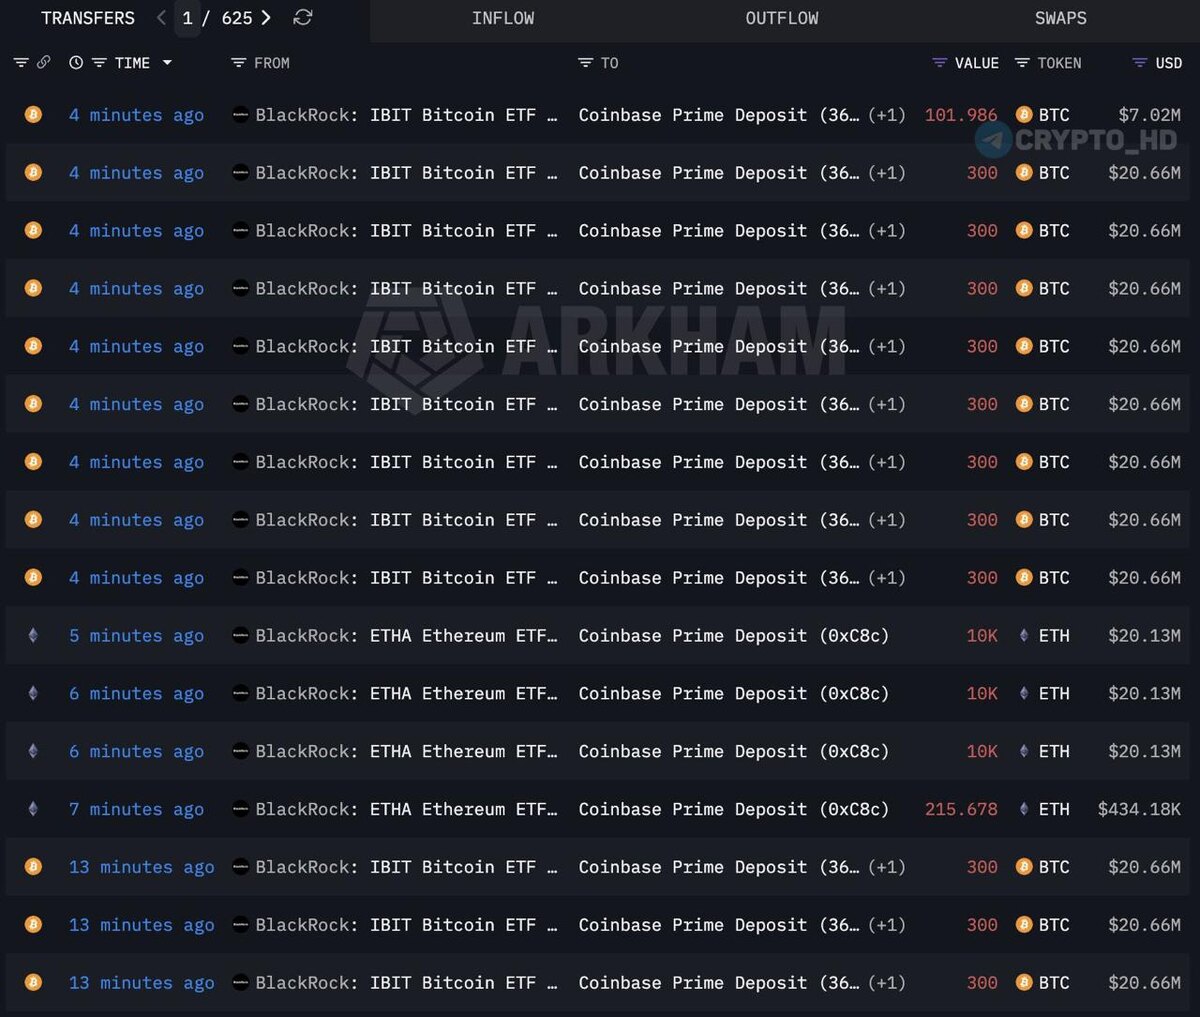Image resolution: width=1200 pixels, height=1017 pixels.
Task: Open the '5 minutes ago' transaction link
Action: [136, 636]
